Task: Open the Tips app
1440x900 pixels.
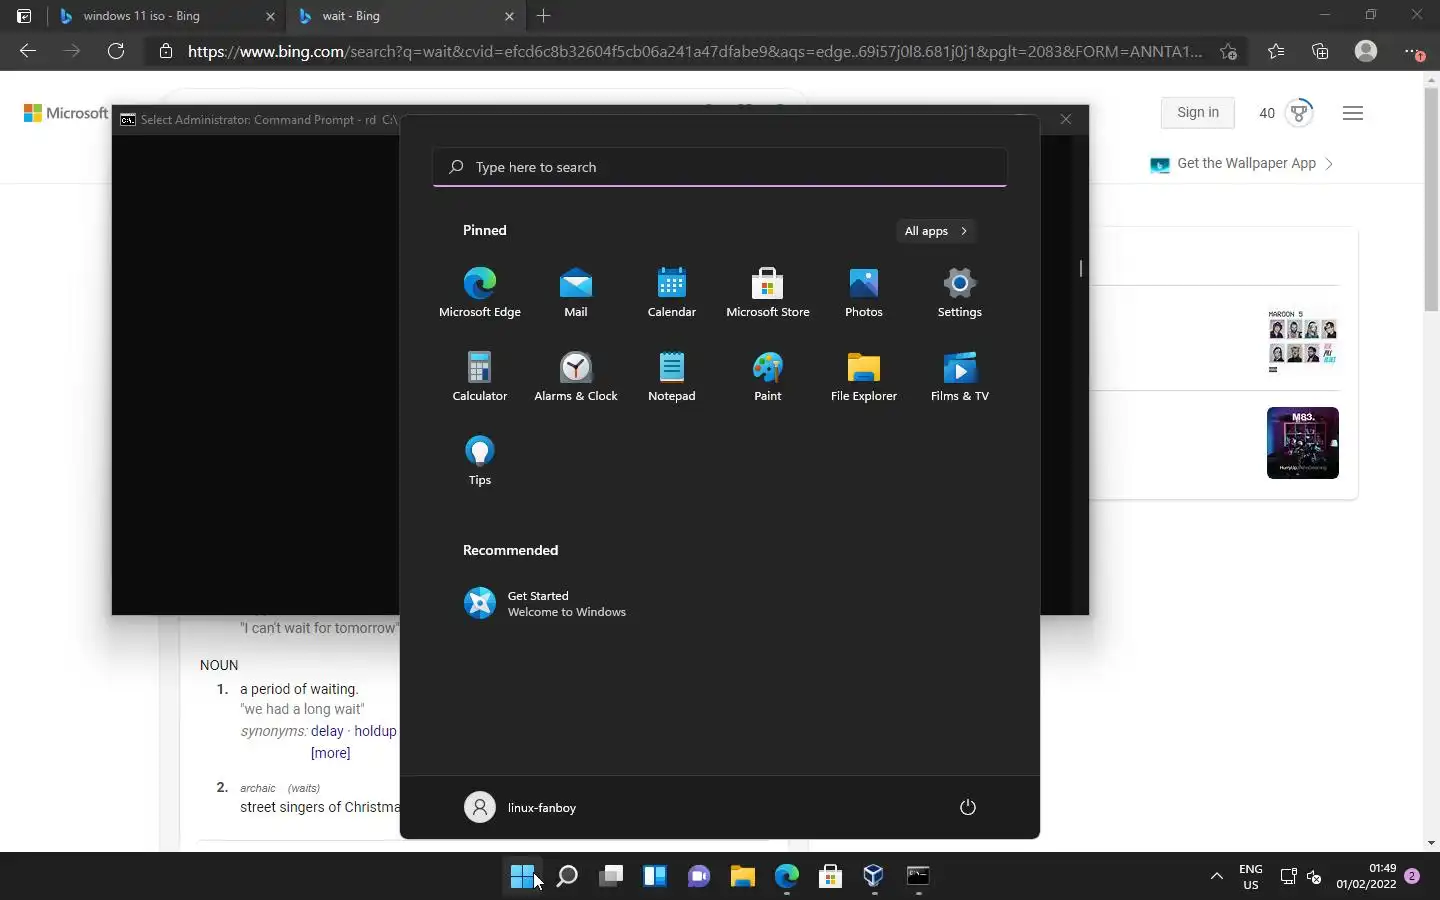Action: 480,460
